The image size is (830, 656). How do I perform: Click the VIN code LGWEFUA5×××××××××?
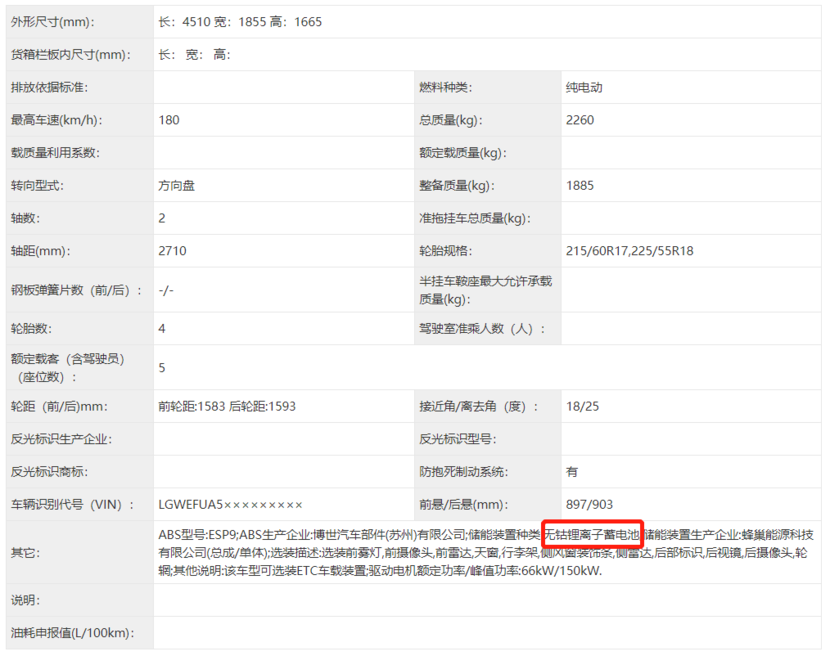tap(230, 505)
